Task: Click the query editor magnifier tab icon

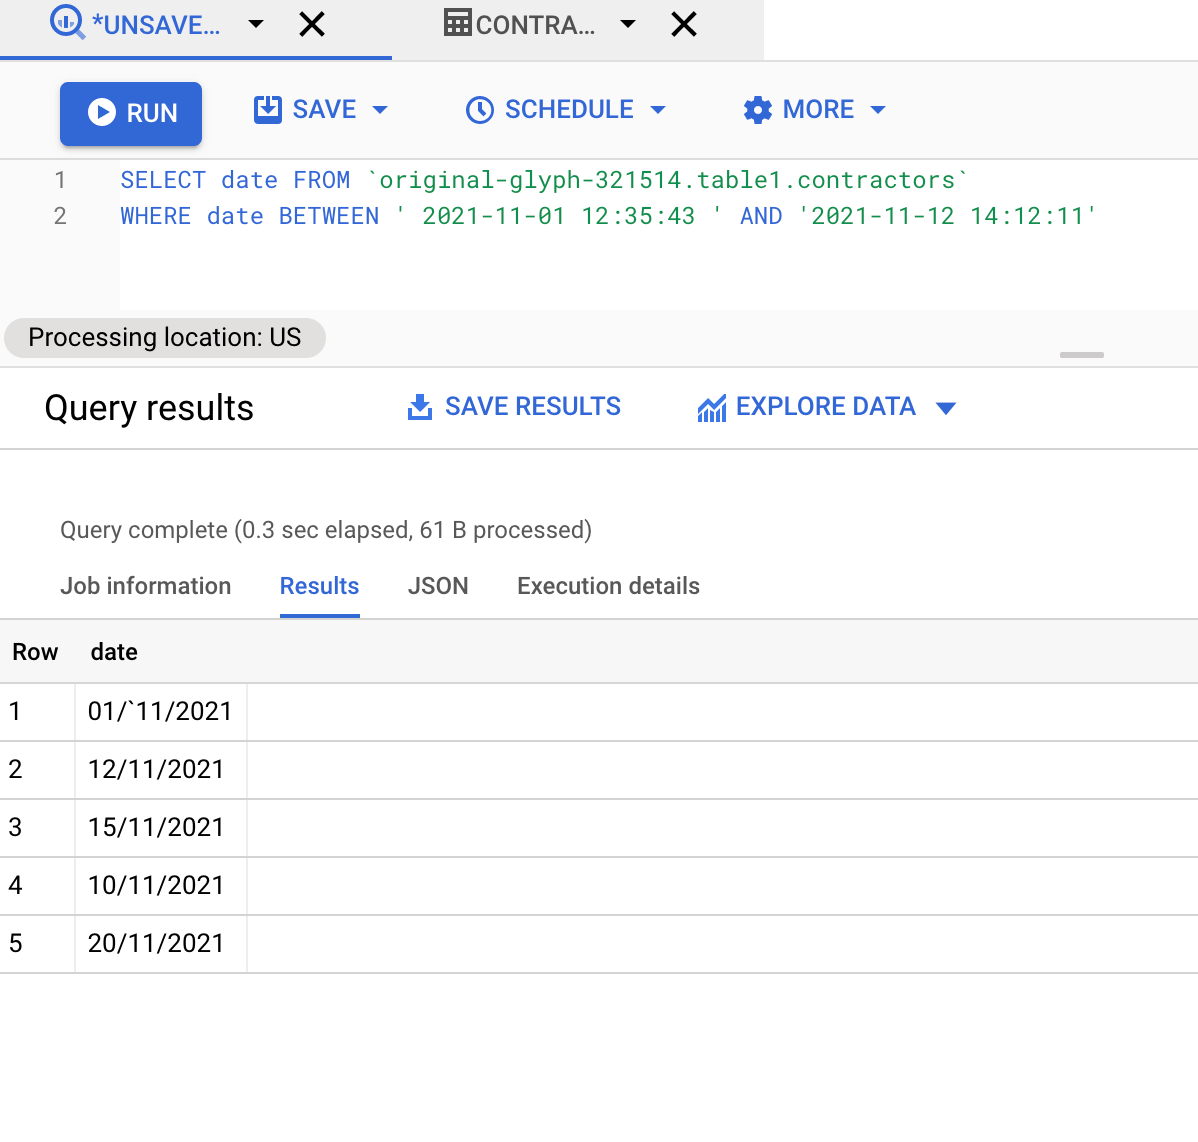Action: coord(67,22)
